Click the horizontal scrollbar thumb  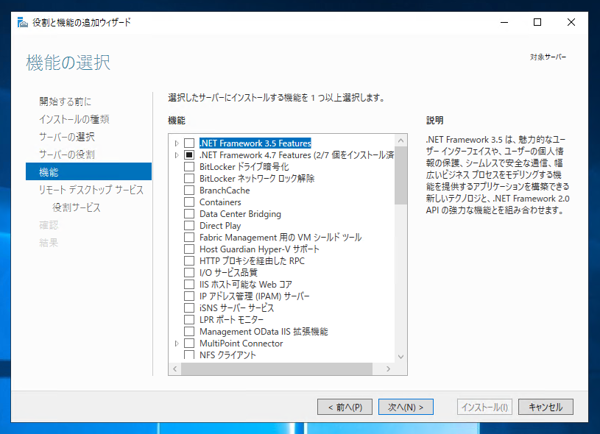pos(277,369)
